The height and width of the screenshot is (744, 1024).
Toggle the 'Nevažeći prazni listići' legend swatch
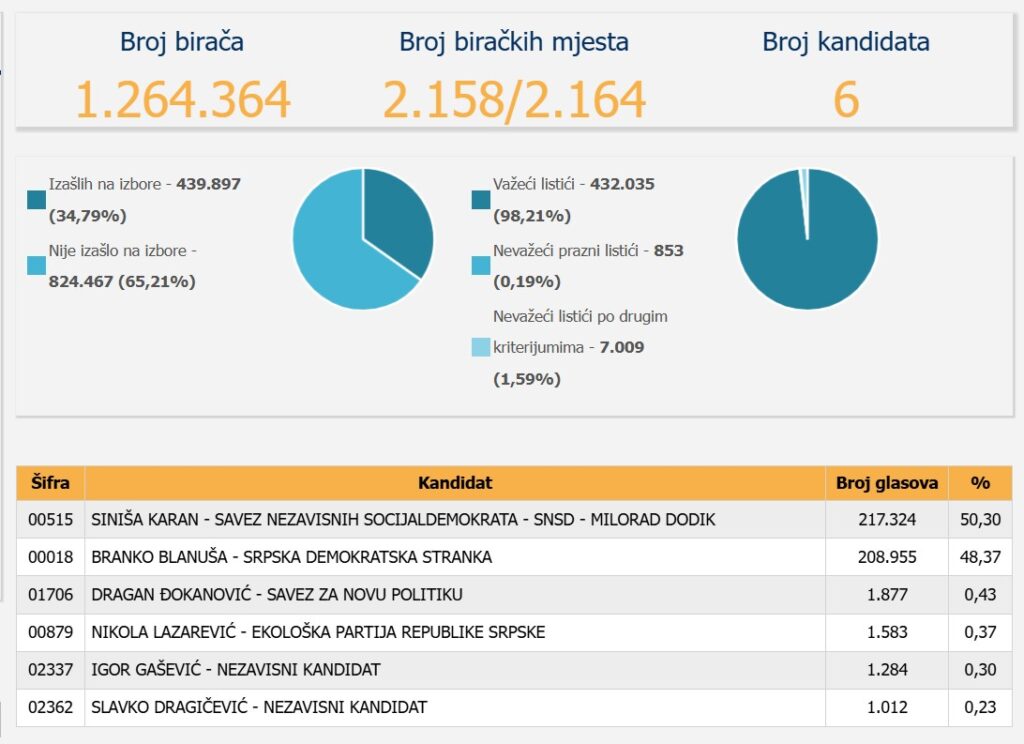481,266
